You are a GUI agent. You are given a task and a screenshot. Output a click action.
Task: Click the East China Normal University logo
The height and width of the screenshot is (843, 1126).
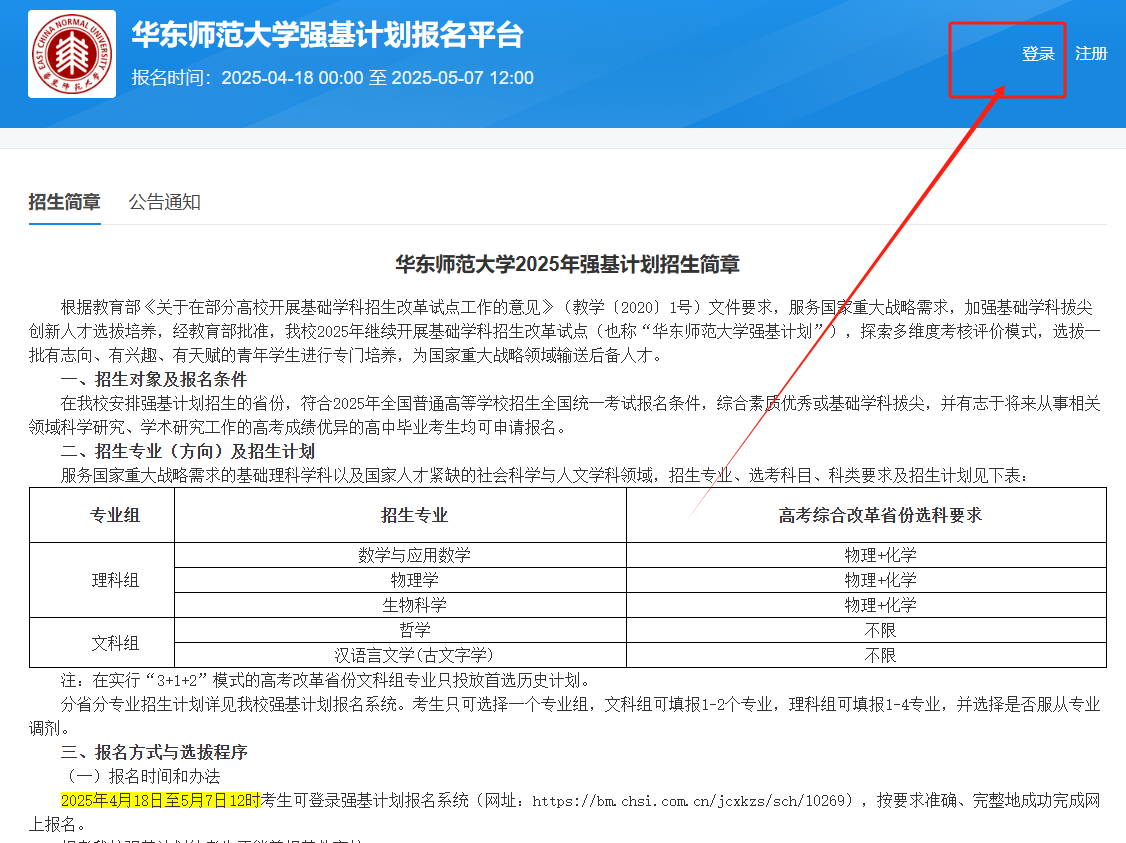tap(72, 54)
